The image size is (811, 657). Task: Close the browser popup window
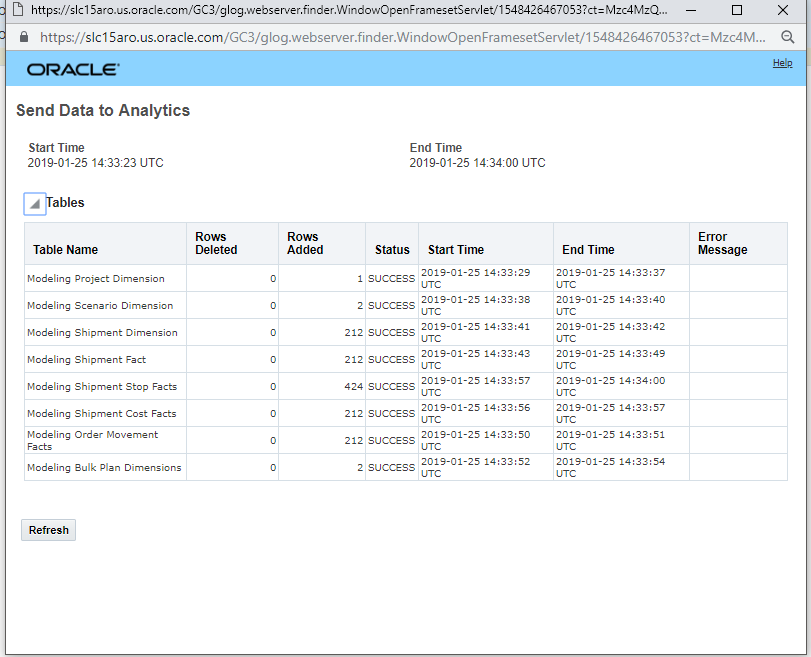tap(783, 10)
